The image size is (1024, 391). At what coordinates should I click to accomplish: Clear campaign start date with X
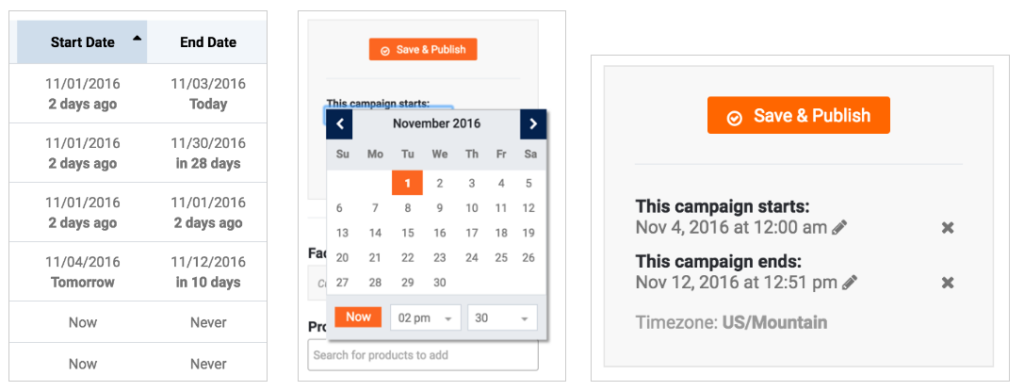pos(948,228)
